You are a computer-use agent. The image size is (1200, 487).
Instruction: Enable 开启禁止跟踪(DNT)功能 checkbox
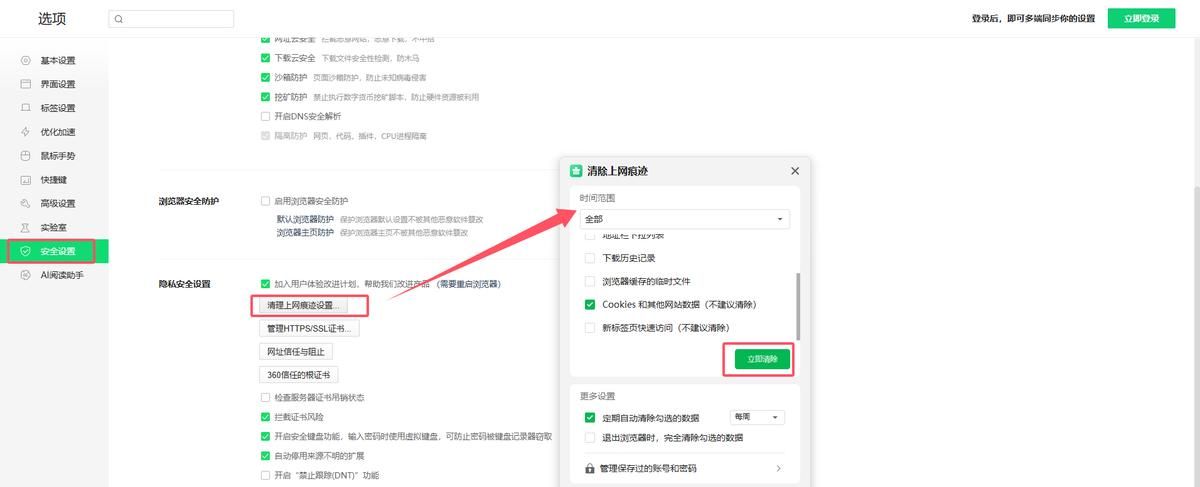pyautogui.click(x=265, y=475)
